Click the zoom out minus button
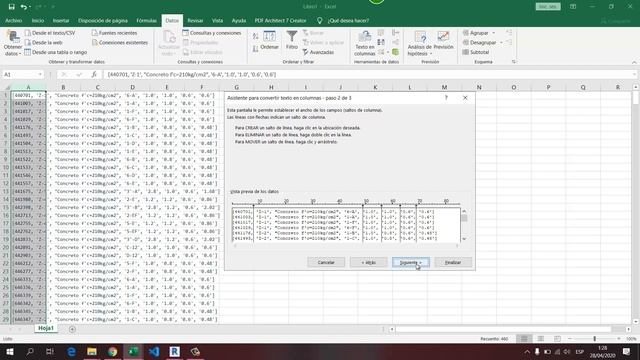640x360 pixels. (x=570, y=339)
